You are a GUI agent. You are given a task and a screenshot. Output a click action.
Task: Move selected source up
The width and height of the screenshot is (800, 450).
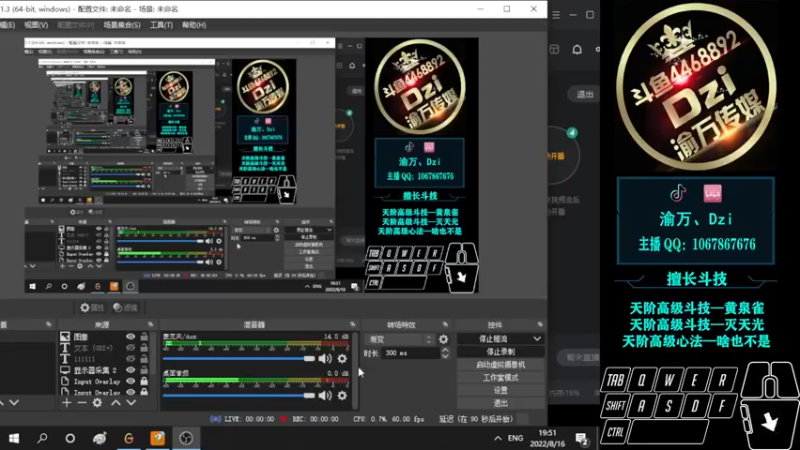coord(116,403)
